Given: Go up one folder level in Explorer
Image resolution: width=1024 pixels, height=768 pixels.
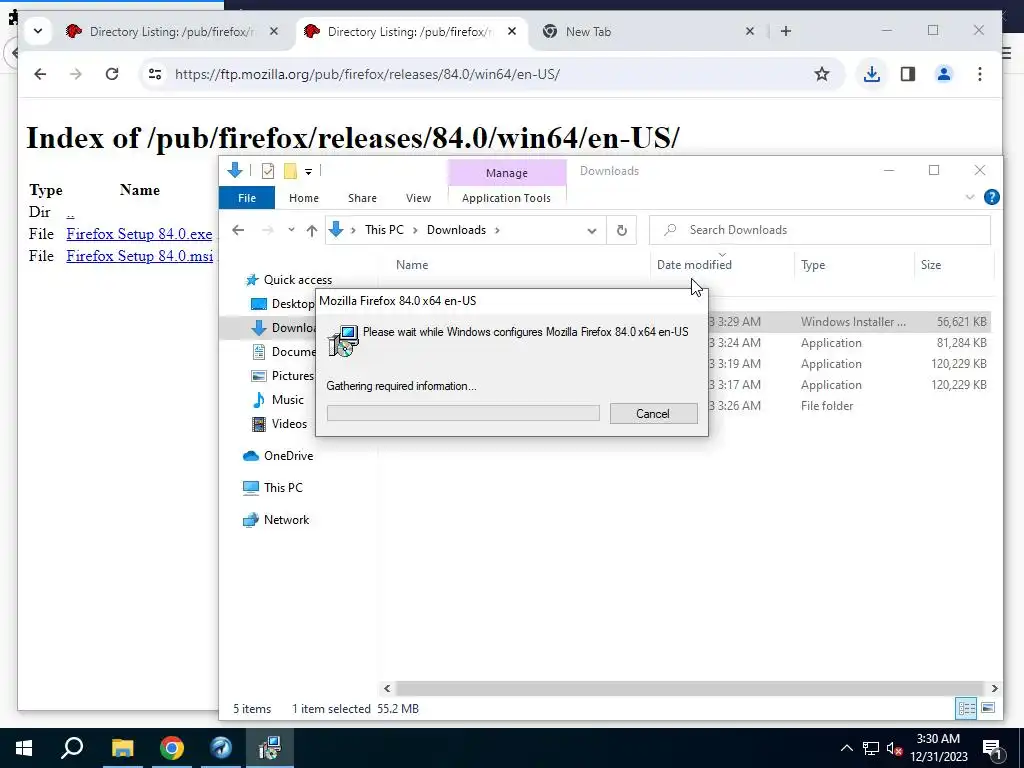Looking at the screenshot, I should pos(312,230).
